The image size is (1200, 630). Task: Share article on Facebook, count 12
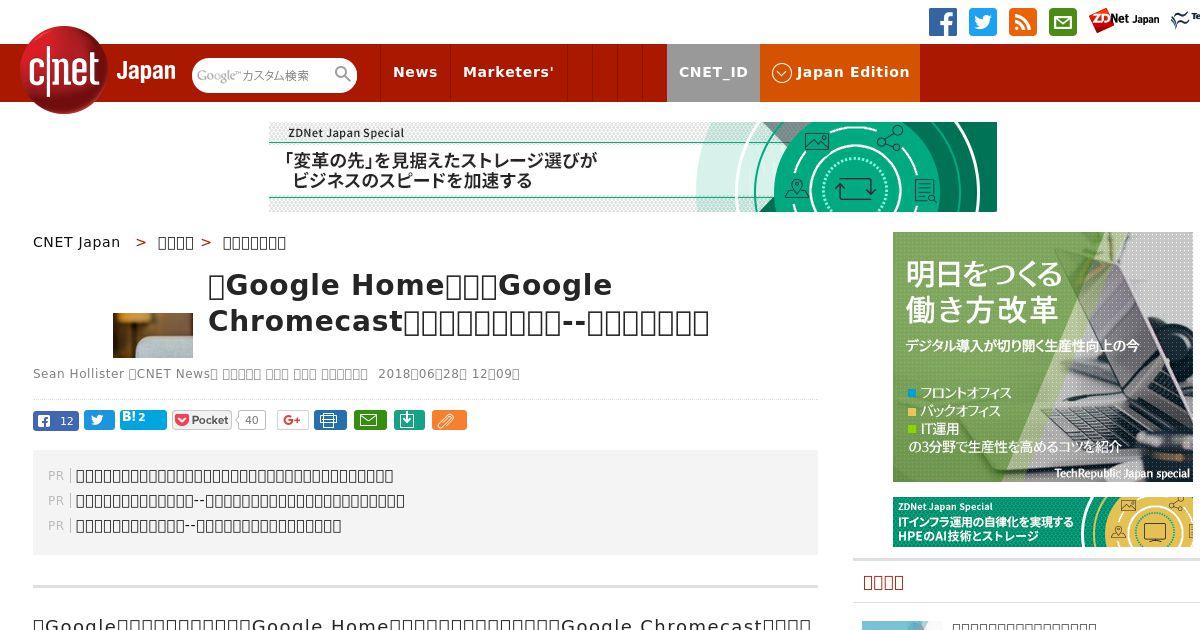[56, 420]
